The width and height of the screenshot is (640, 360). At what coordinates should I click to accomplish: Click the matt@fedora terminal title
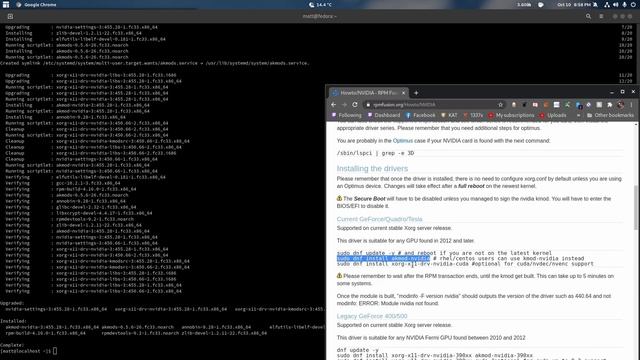(320, 16)
